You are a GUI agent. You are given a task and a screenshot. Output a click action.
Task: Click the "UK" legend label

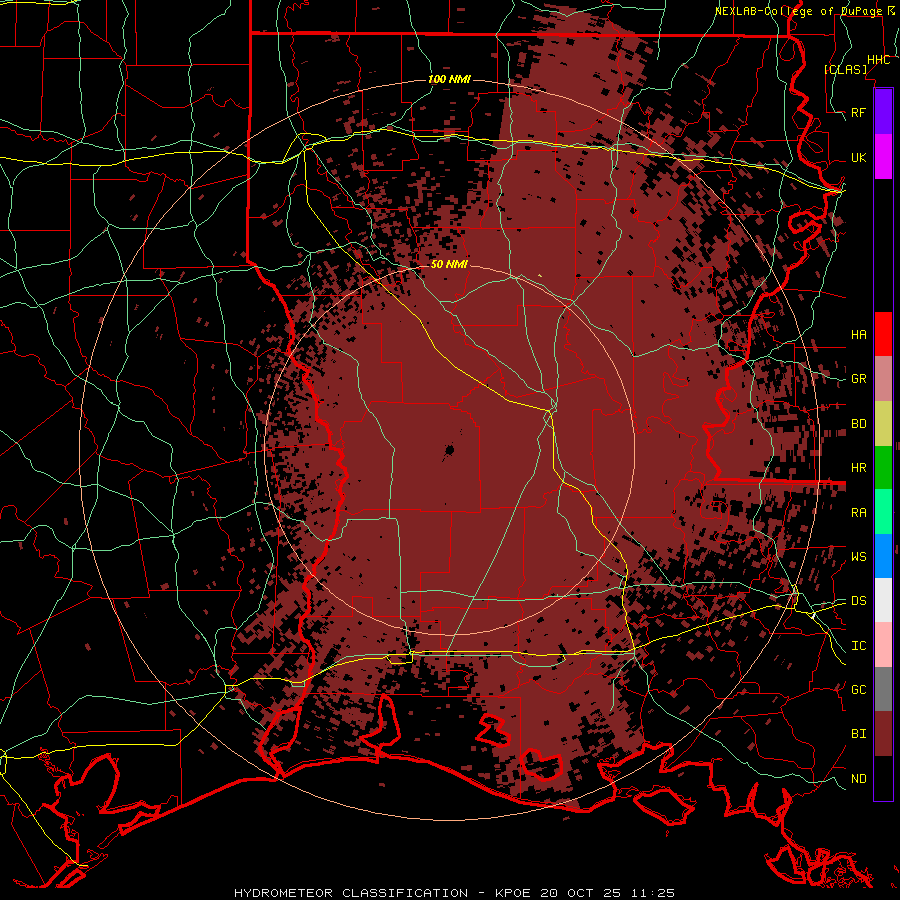[858, 157]
